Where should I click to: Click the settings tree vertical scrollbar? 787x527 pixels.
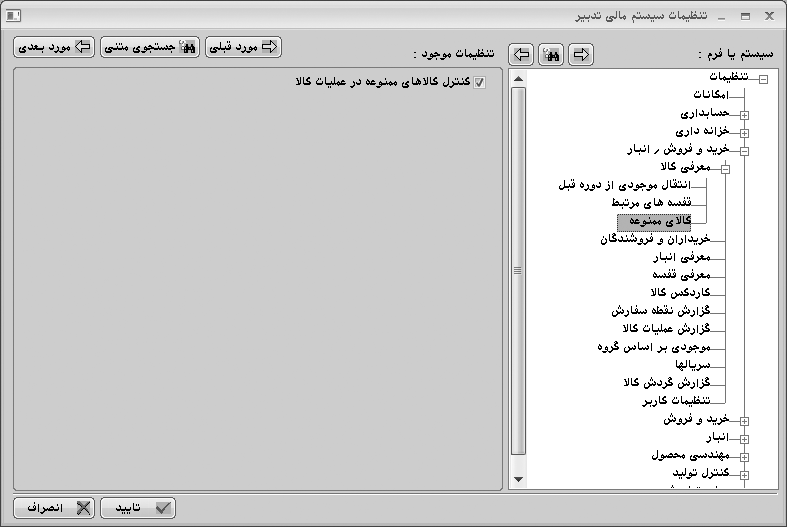point(517,270)
